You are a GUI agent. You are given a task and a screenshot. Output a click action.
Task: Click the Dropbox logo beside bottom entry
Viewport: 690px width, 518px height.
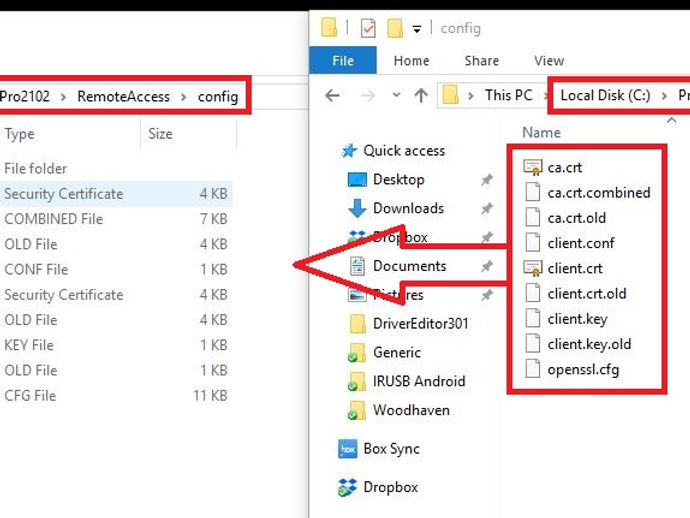[348, 488]
